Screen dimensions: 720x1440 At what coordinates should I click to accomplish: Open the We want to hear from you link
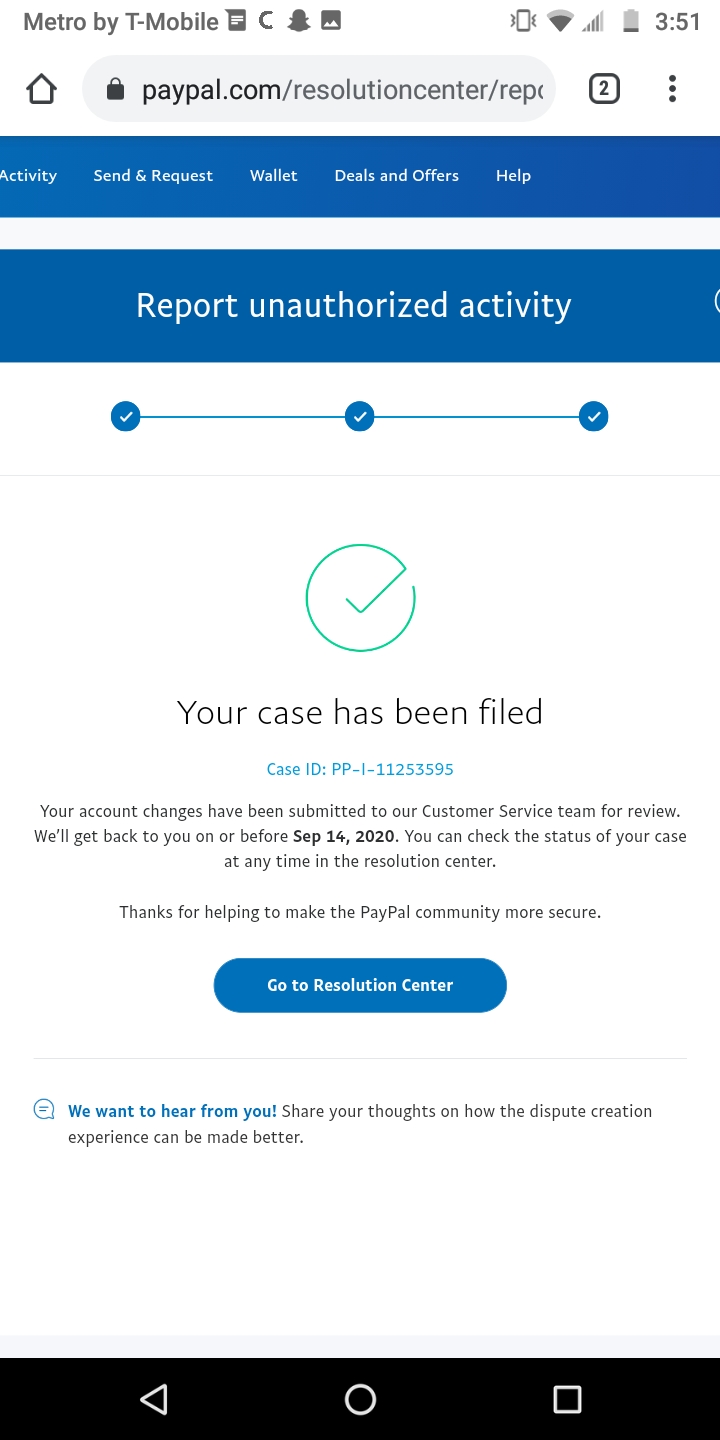point(171,1111)
